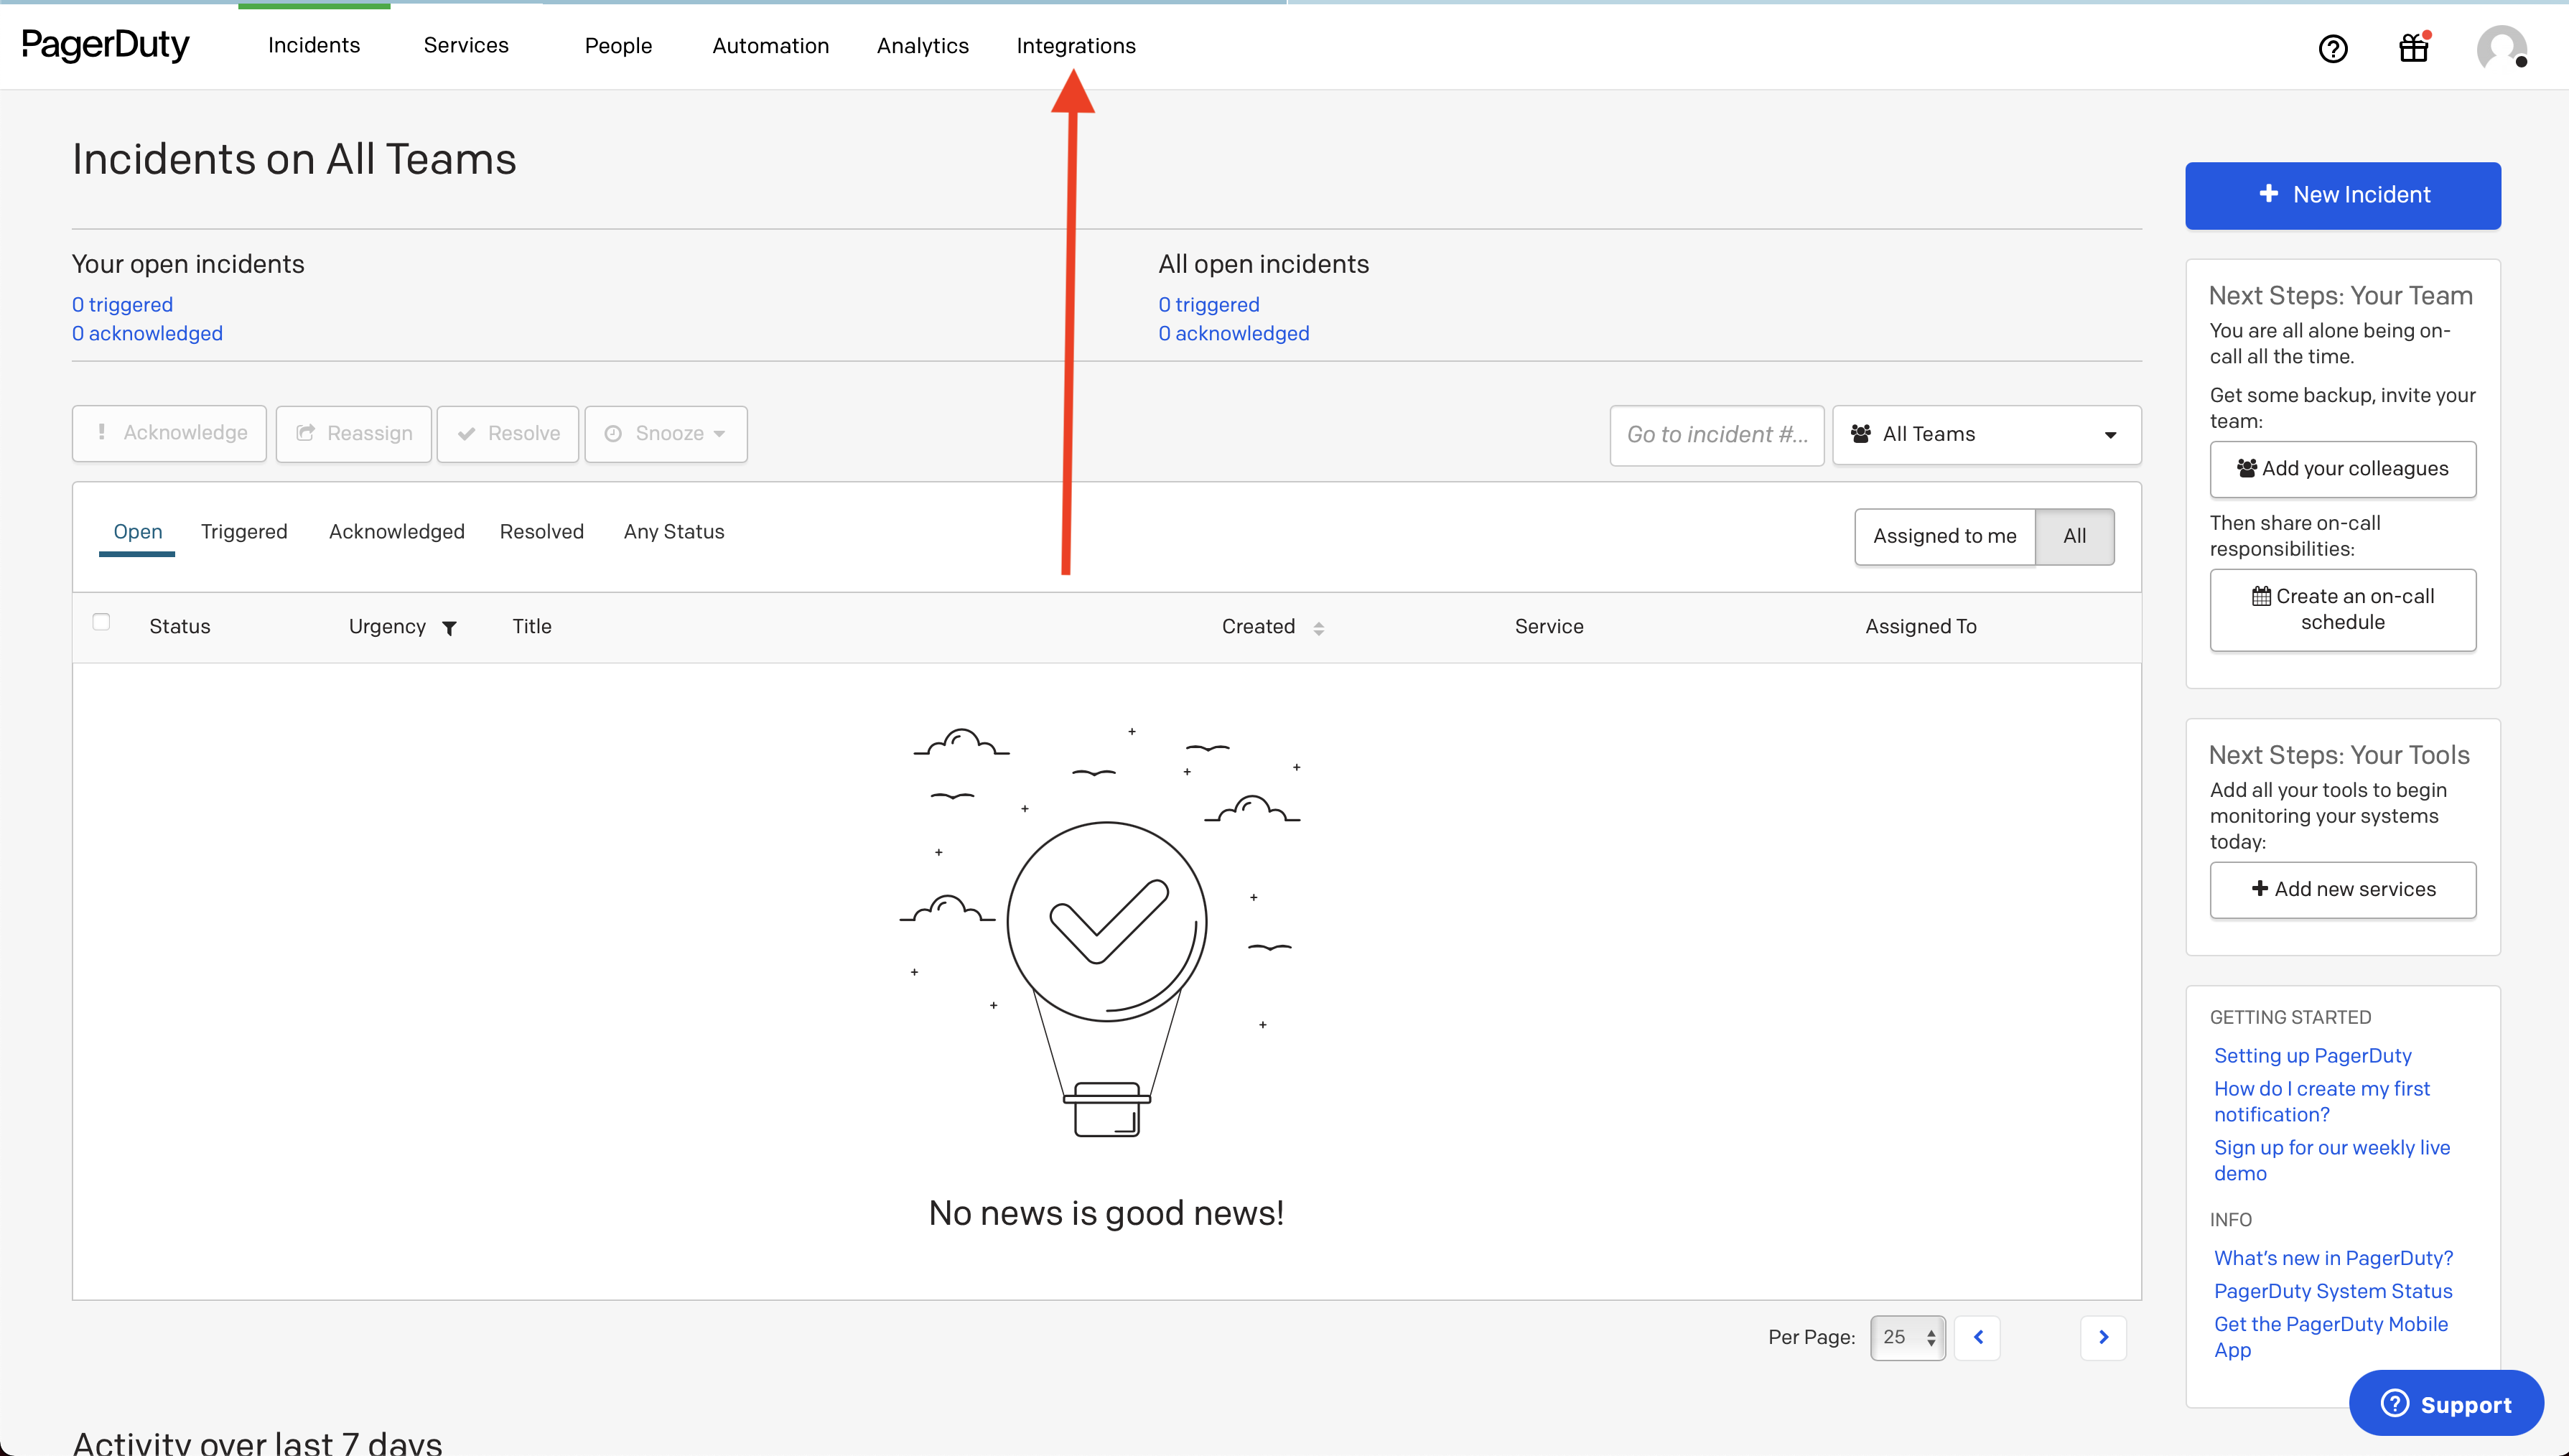Create a New Incident

coord(2343,195)
